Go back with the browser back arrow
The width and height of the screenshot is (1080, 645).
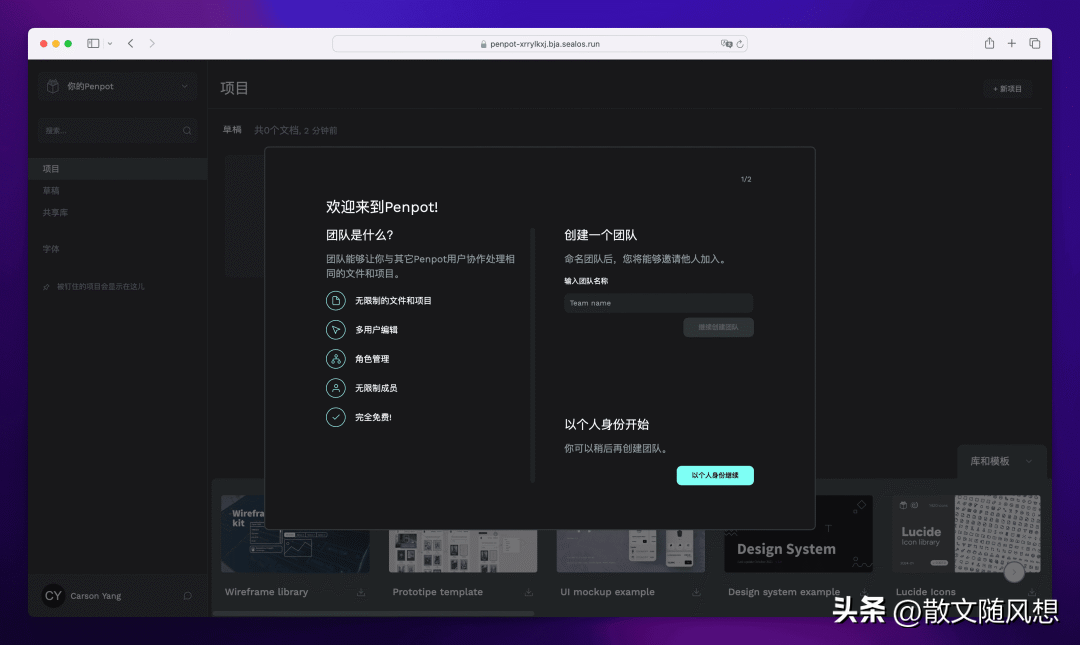pos(130,43)
